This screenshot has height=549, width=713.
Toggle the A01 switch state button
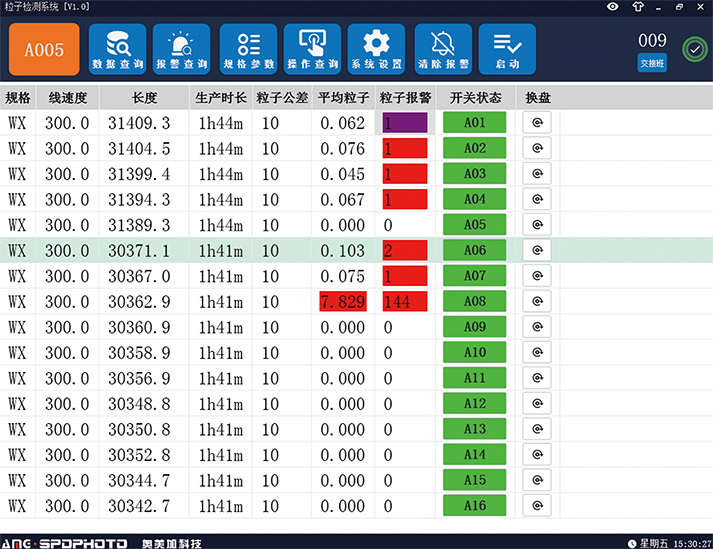474,123
